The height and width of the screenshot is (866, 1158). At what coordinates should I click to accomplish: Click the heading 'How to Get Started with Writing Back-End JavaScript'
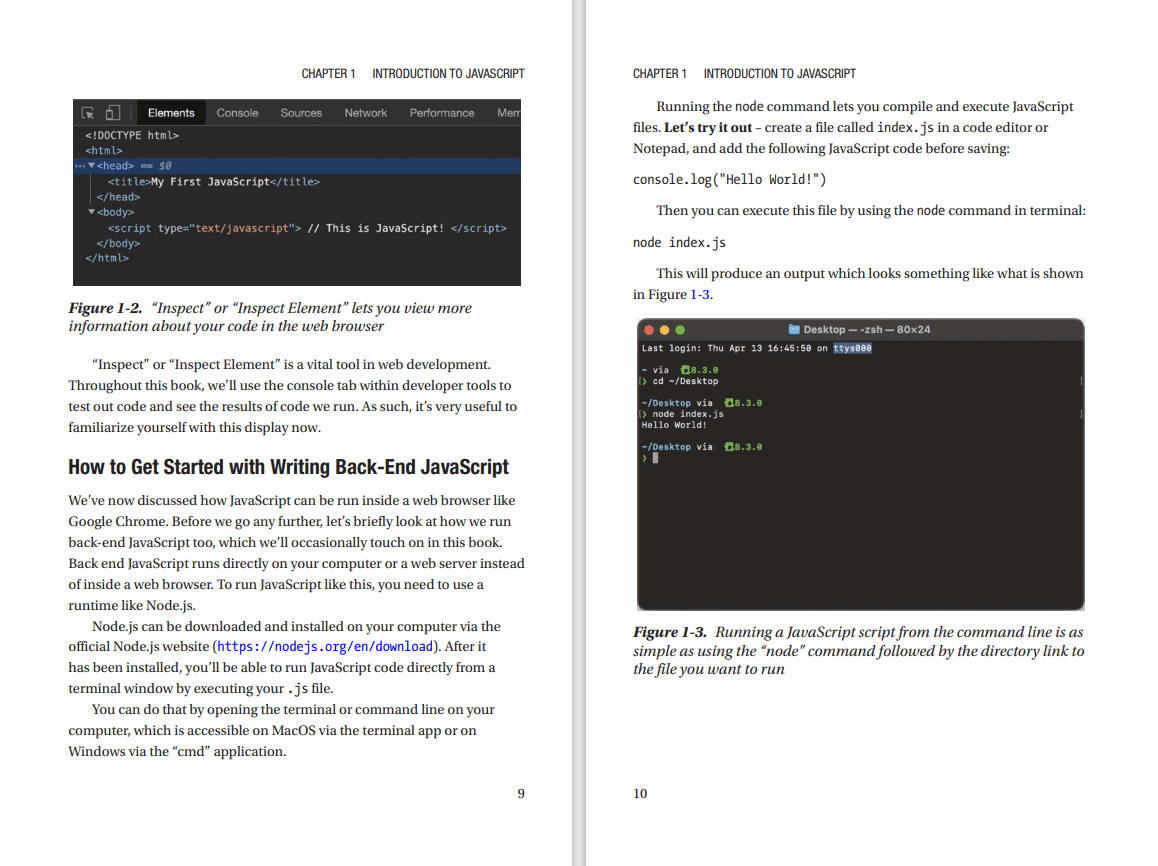(x=289, y=467)
